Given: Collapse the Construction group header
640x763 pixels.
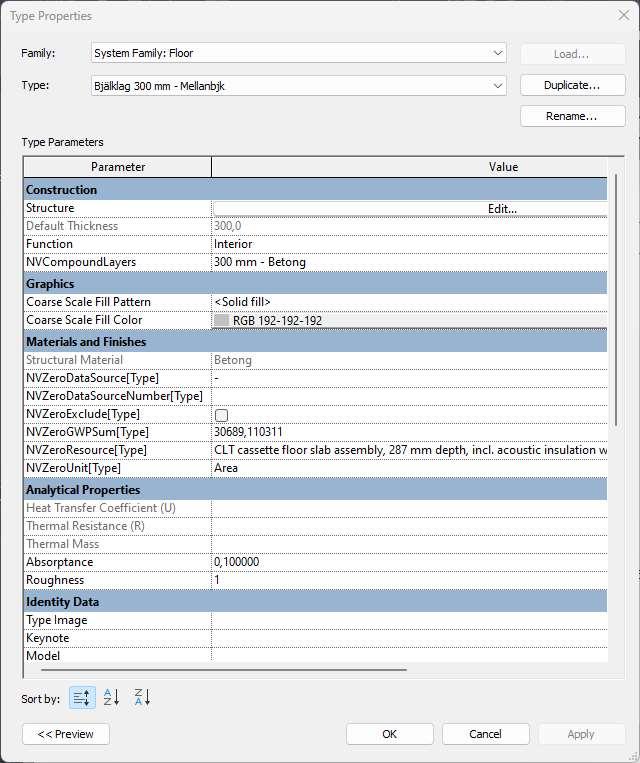Looking at the screenshot, I should 315,189.
